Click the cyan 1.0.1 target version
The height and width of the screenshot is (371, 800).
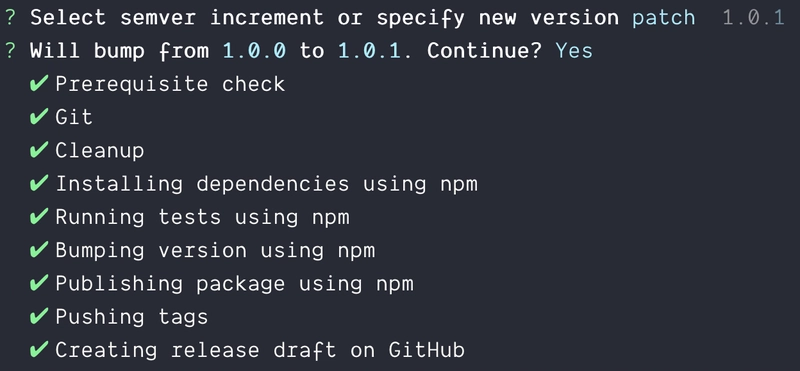click(x=370, y=51)
